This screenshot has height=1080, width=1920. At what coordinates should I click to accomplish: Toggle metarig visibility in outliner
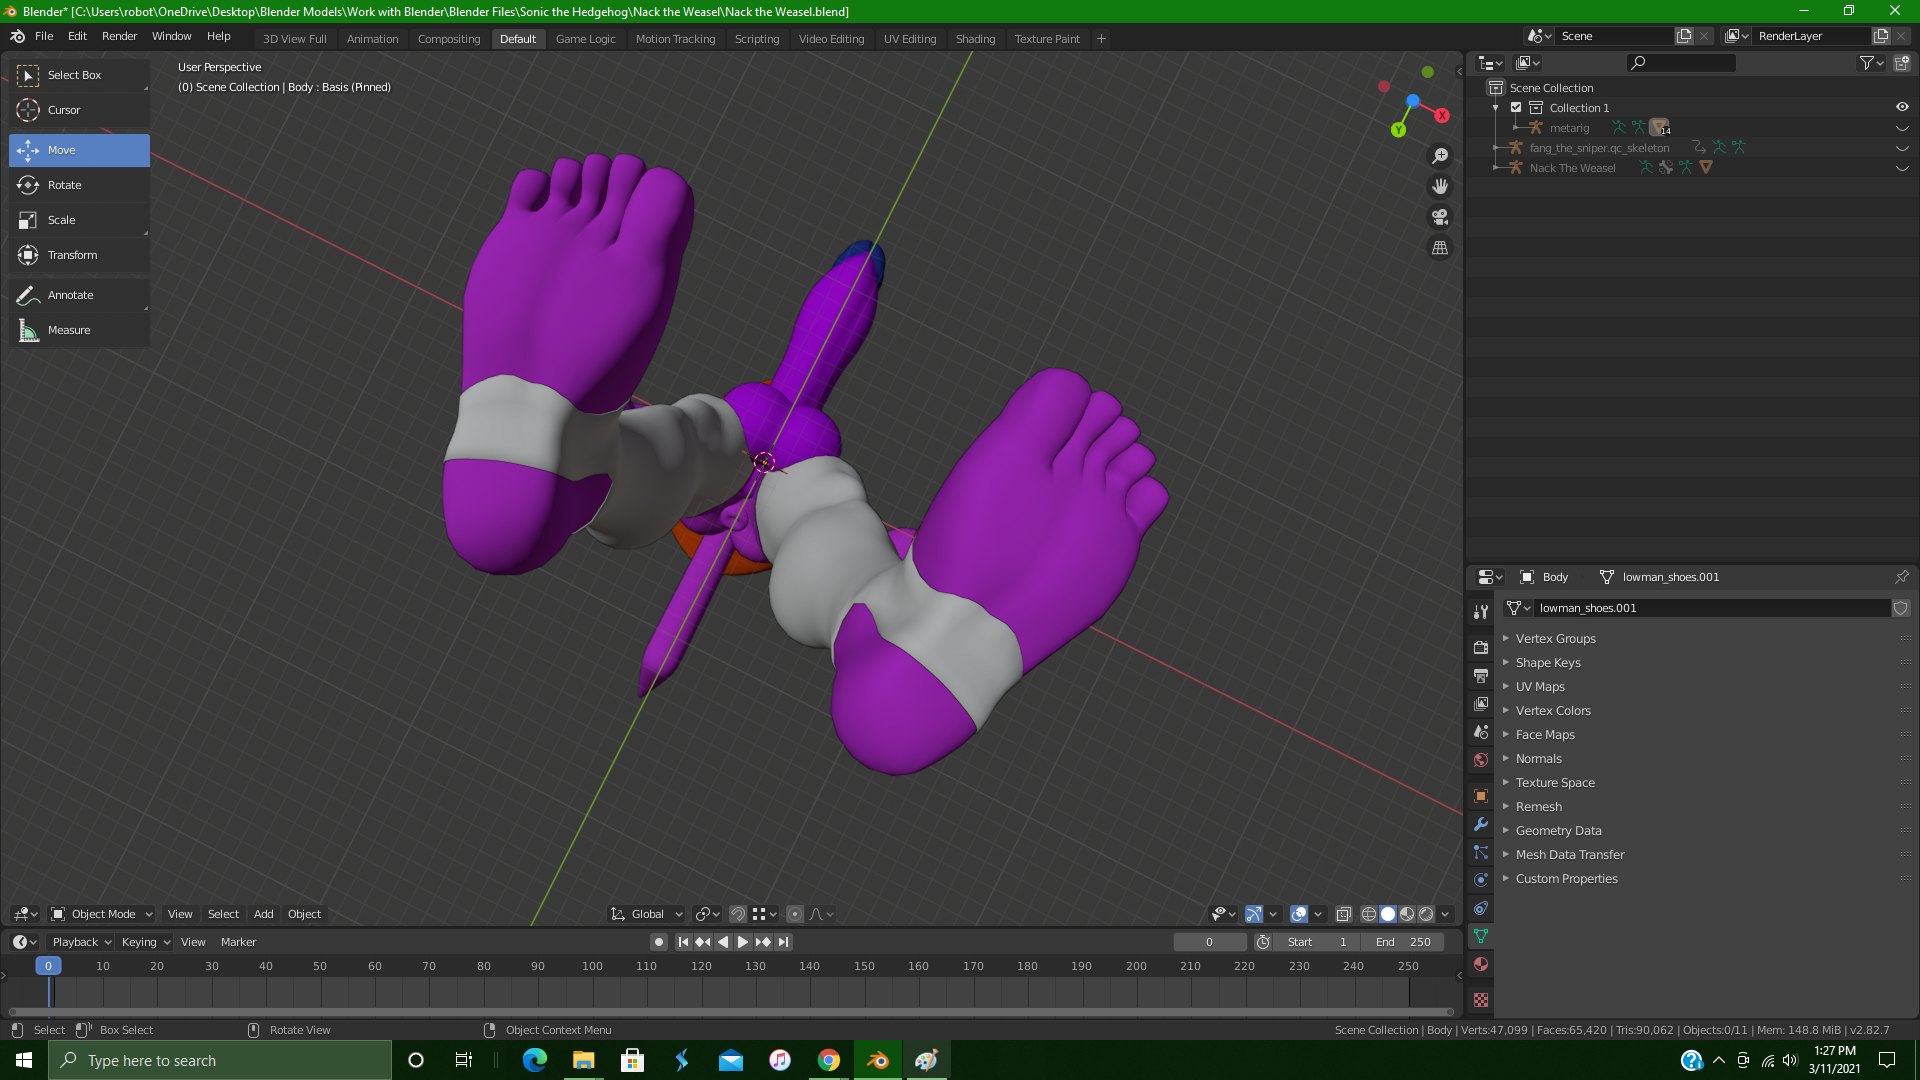point(1902,128)
